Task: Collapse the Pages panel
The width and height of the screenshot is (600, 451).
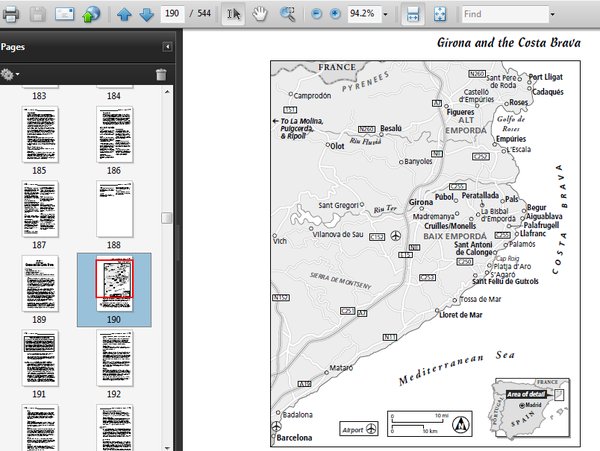Action: (x=167, y=47)
